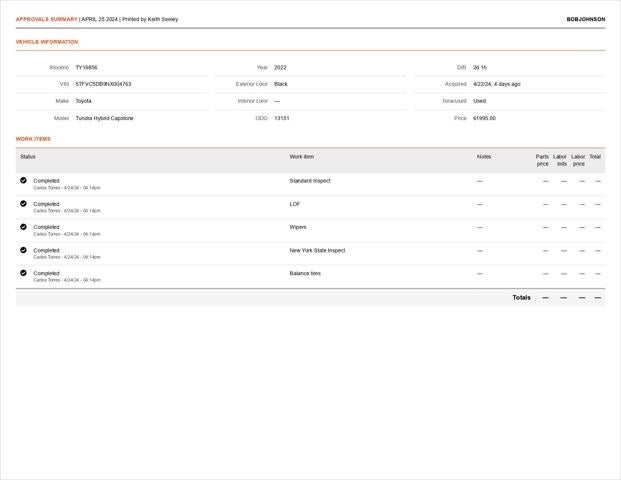
Task: Select the price value 61995.00
Action: (484, 118)
